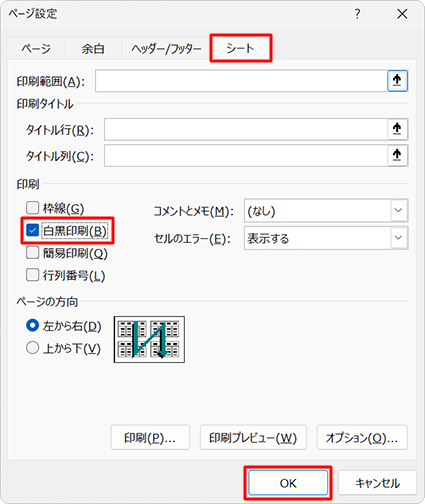Click into the 印刷範囲(A) input field
The height and width of the screenshot is (504, 425).
(241, 80)
